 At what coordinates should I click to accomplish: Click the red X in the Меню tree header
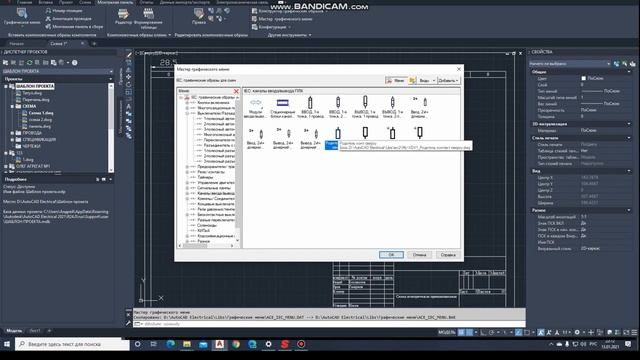point(236,91)
